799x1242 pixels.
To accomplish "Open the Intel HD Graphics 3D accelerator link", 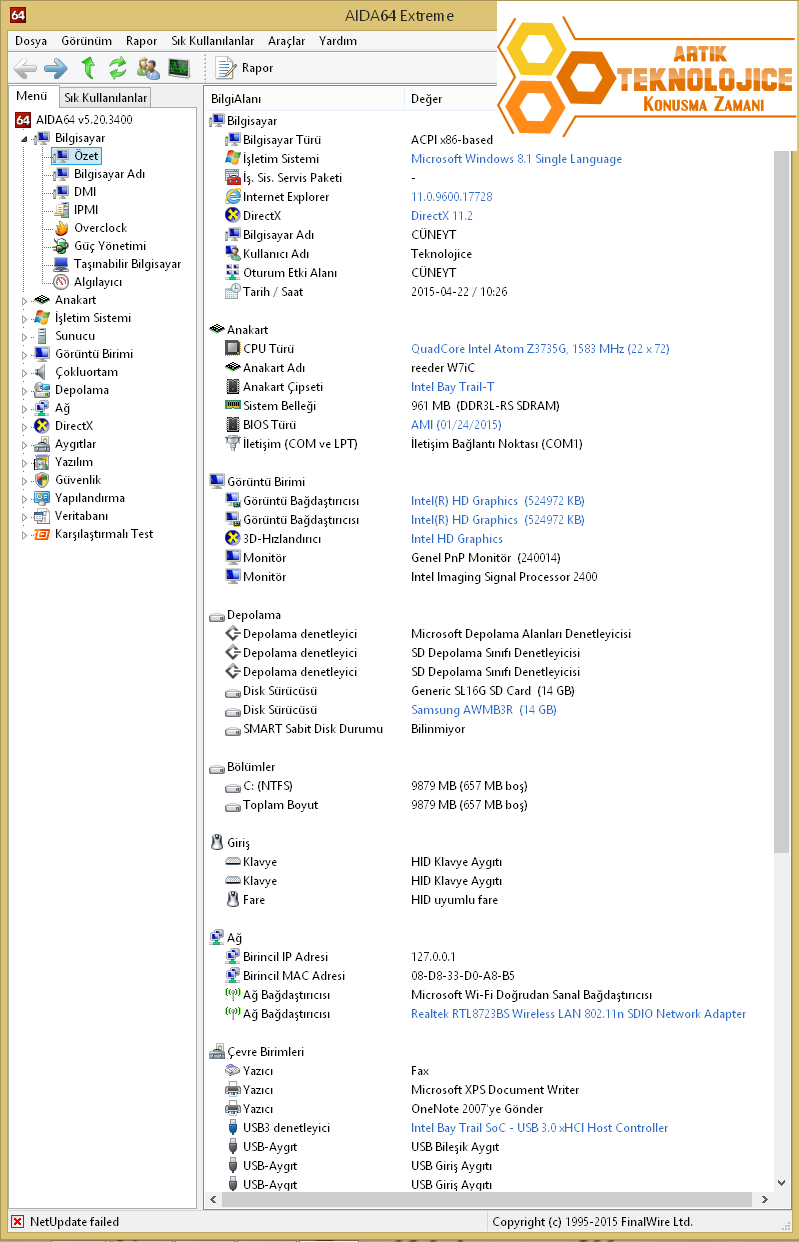I will click(x=457, y=539).
